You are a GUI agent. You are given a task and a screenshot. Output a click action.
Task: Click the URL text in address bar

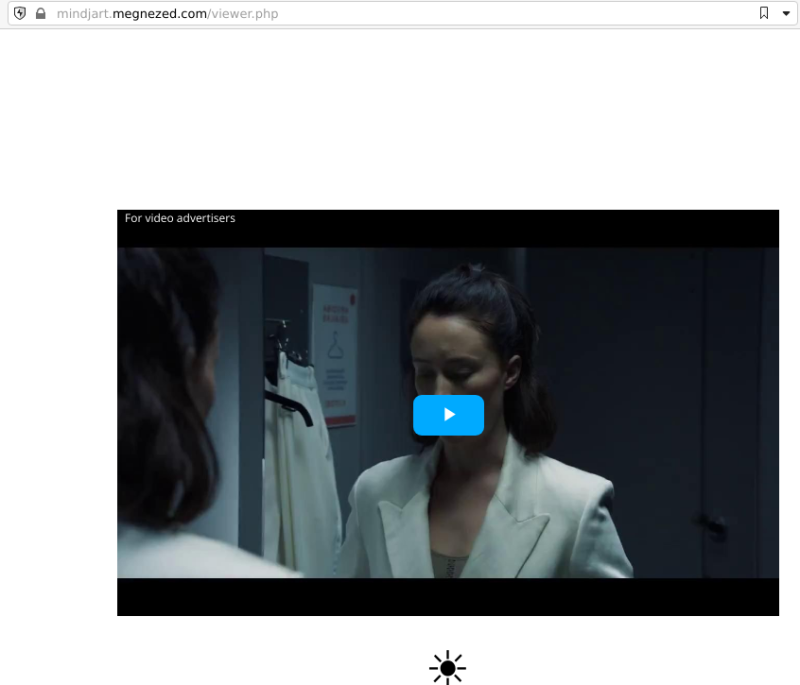[x=167, y=14]
